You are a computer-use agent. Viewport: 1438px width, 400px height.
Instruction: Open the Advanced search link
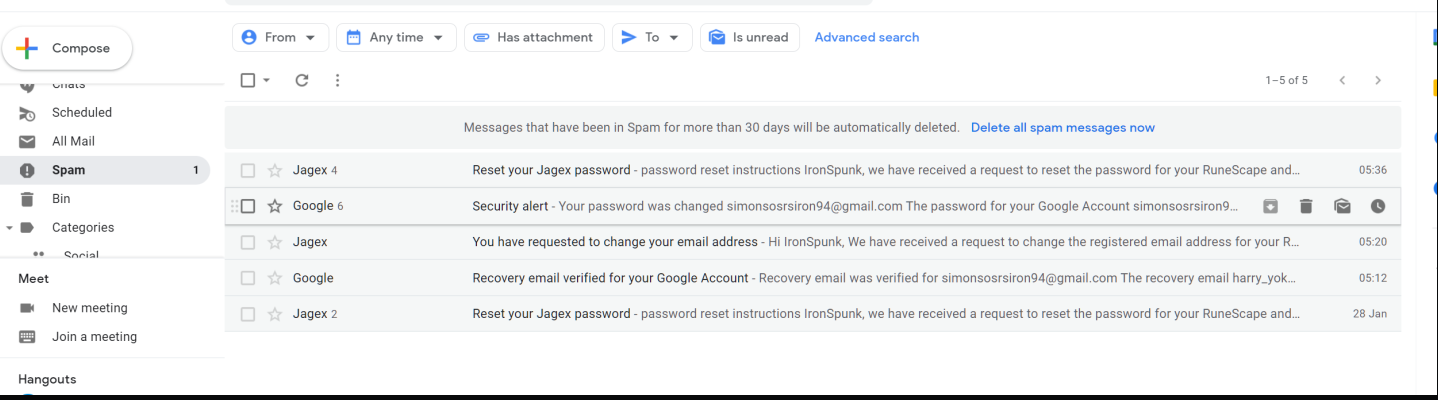tap(866, 37)
